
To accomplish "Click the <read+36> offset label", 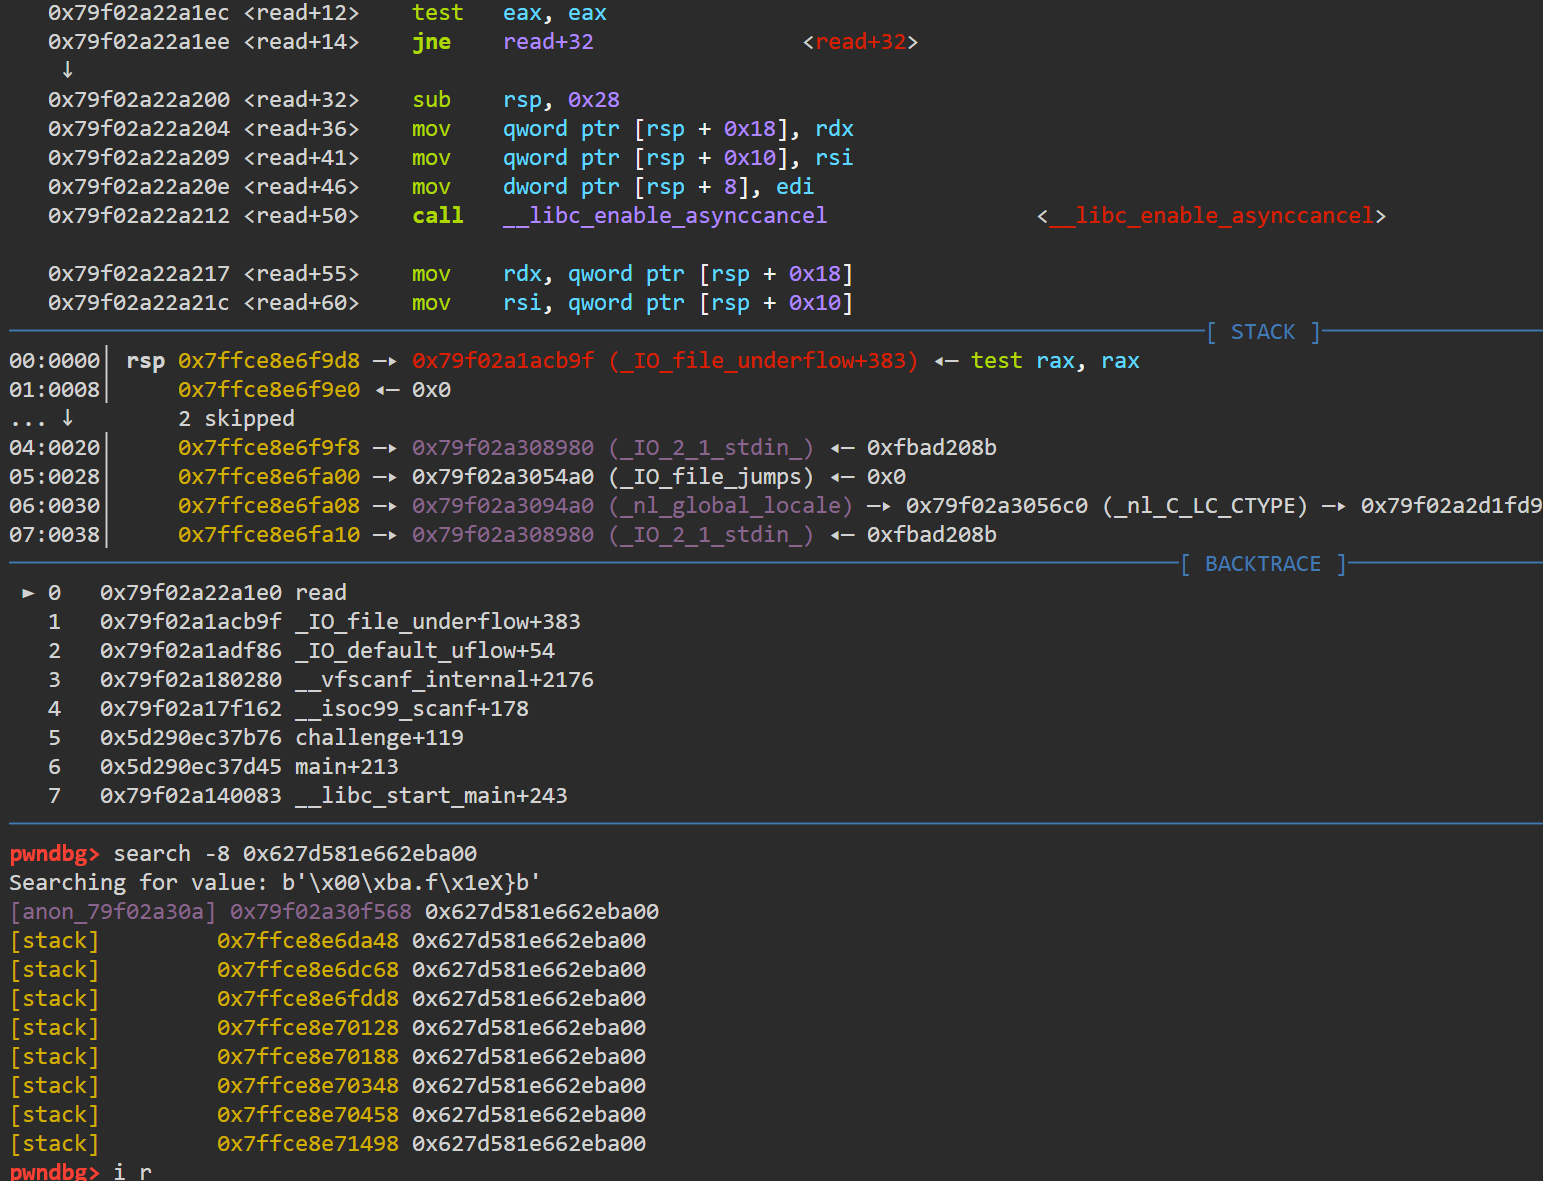I will [301, 129].
